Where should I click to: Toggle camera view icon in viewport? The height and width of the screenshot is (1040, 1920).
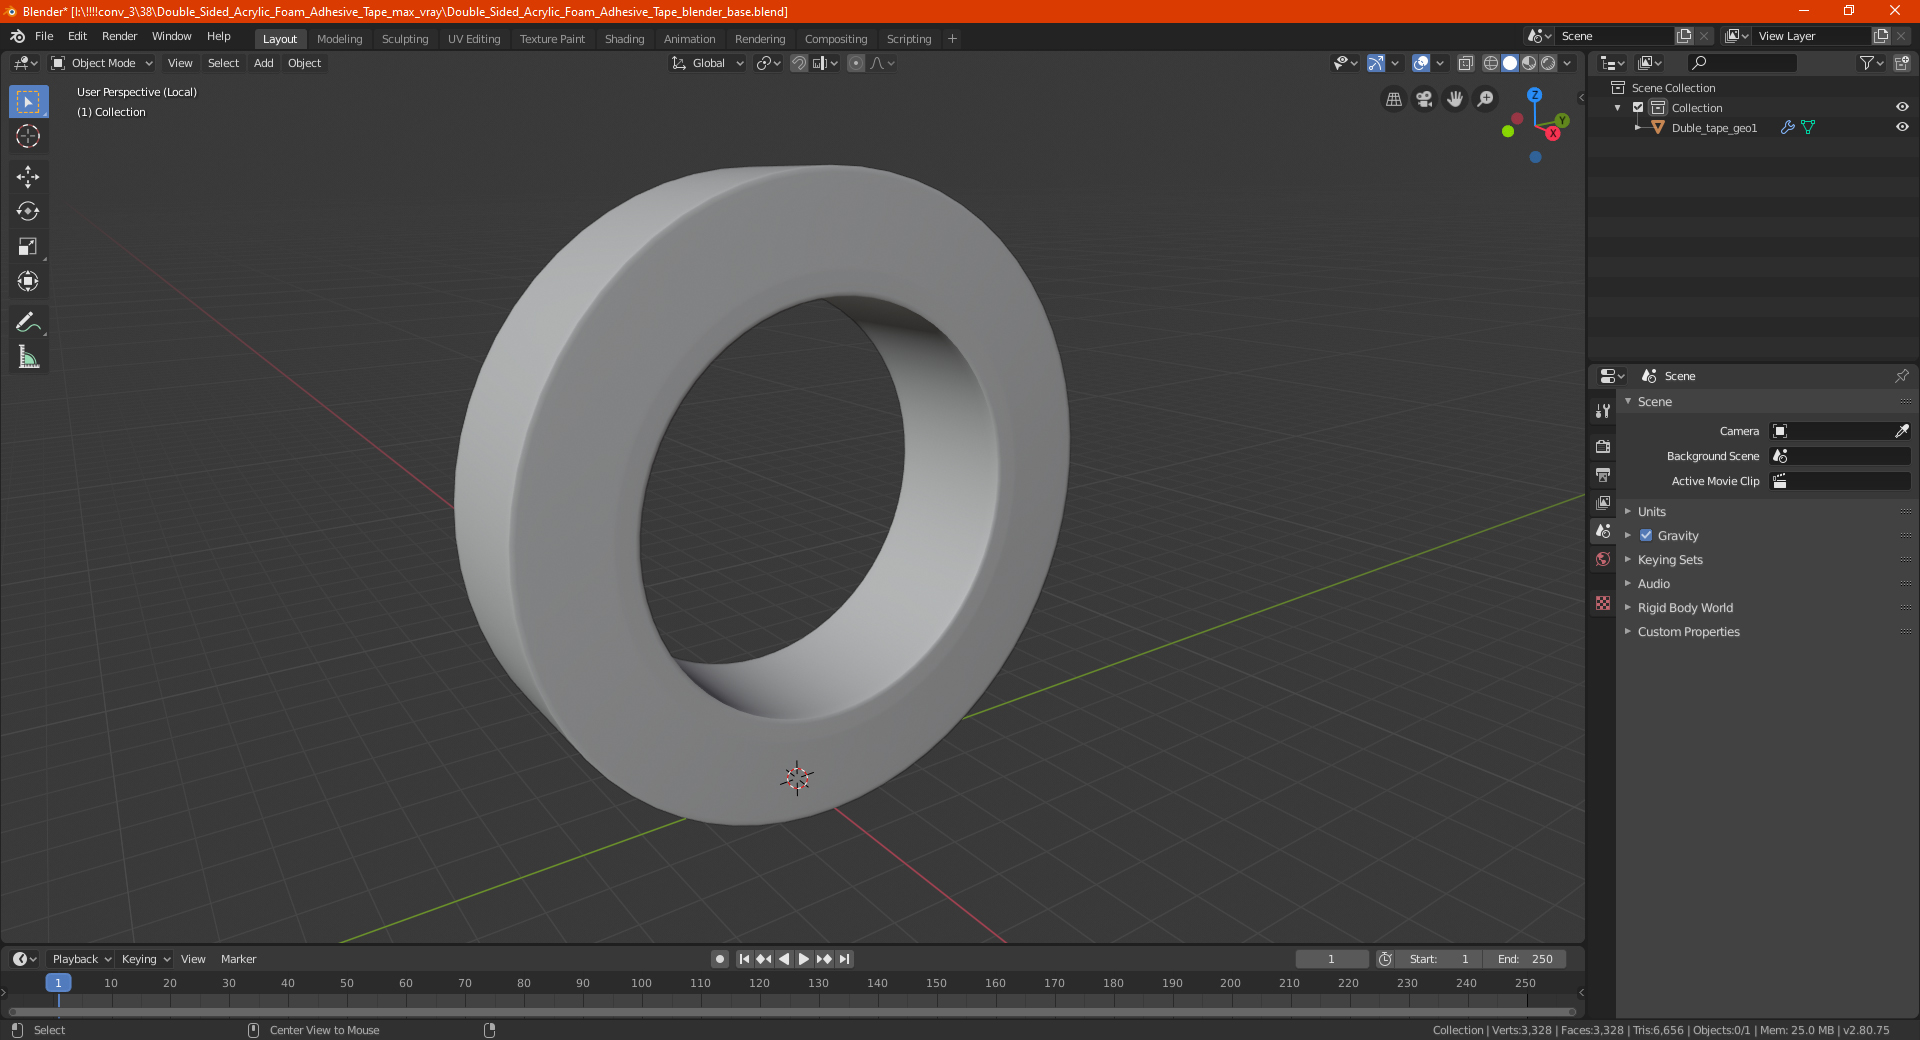(x=1424, y=99)
